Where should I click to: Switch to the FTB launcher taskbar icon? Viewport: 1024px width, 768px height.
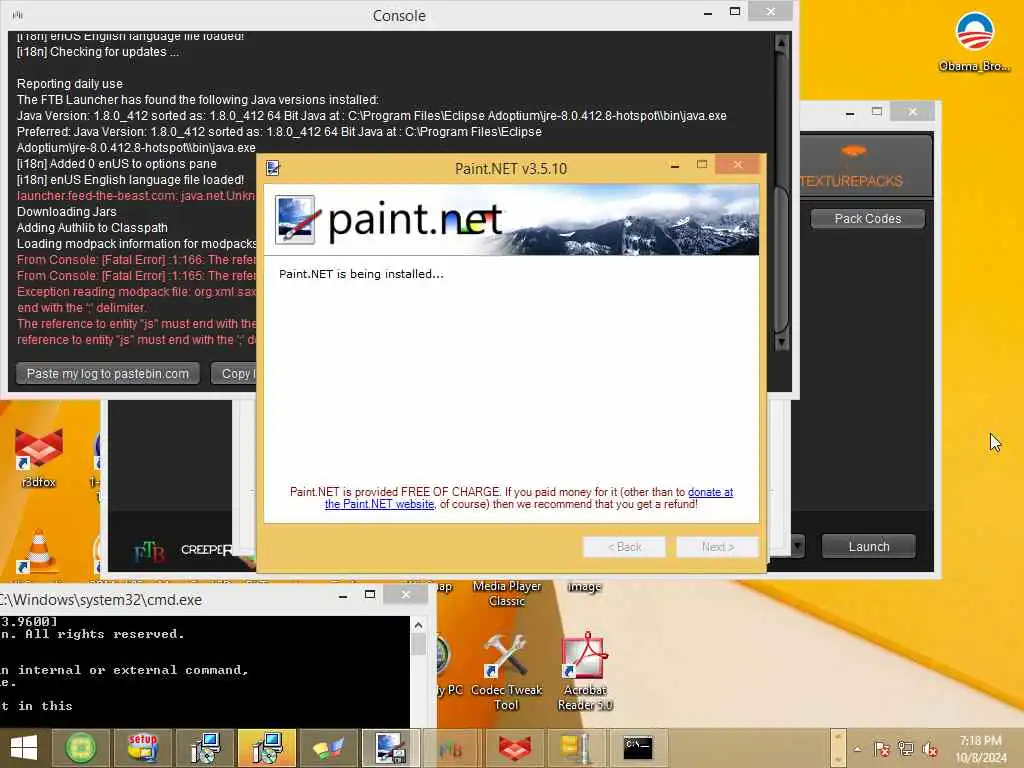(x=451, y=748)
